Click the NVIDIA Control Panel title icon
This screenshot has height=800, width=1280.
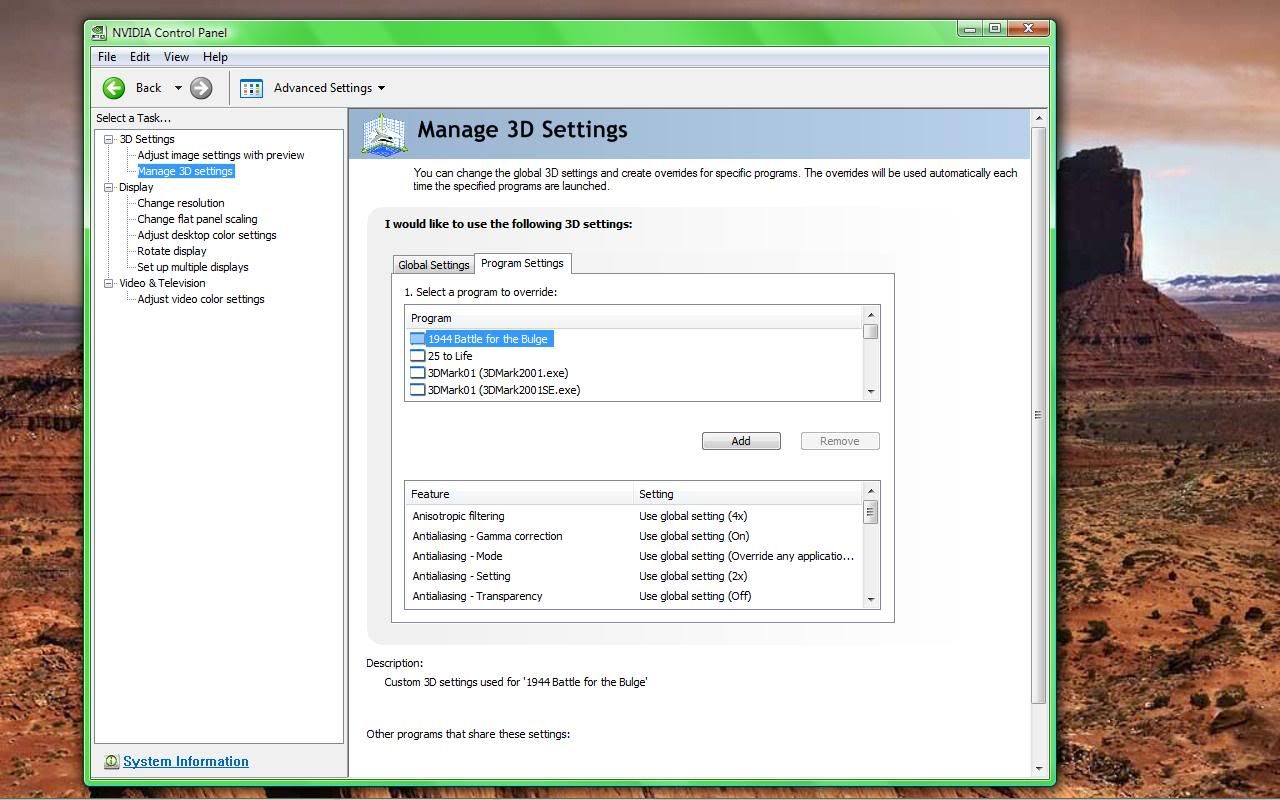click(x=99, y=32)
